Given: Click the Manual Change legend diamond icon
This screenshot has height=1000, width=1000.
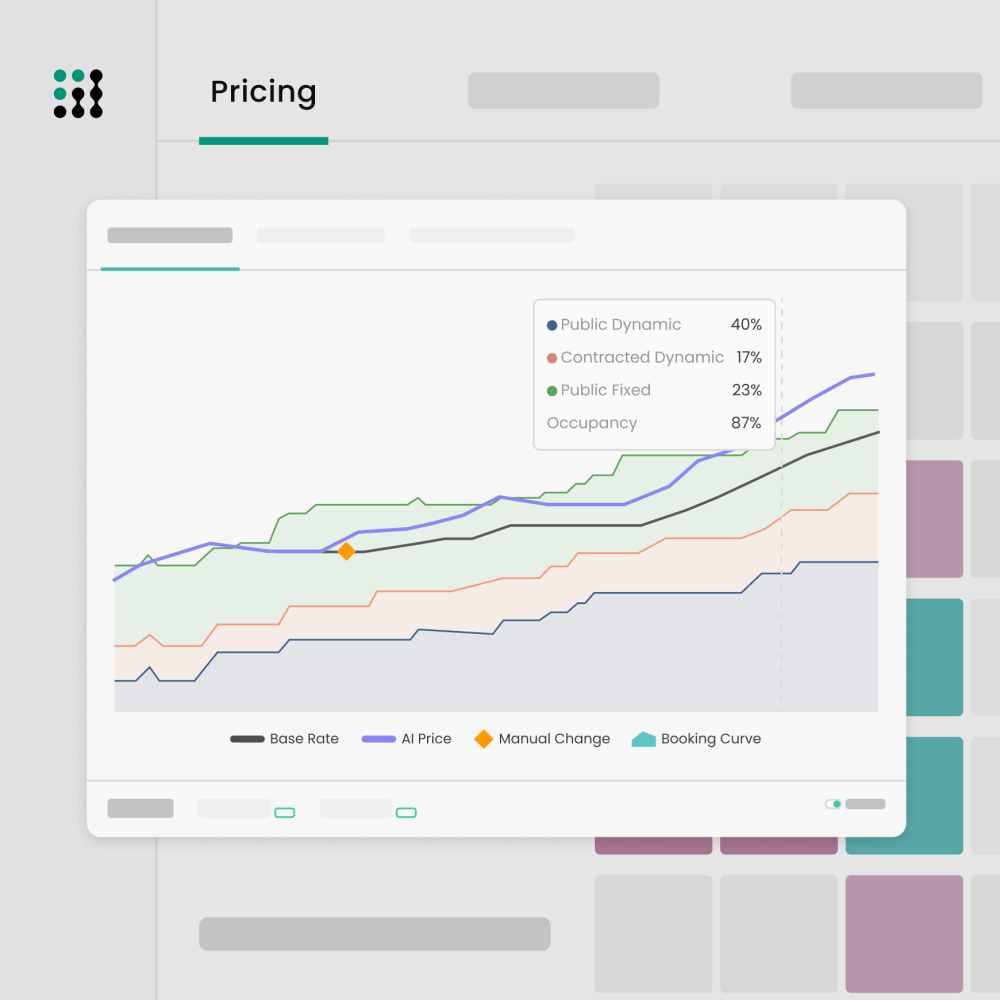Looking at the screenshot, I should point(484,739).
